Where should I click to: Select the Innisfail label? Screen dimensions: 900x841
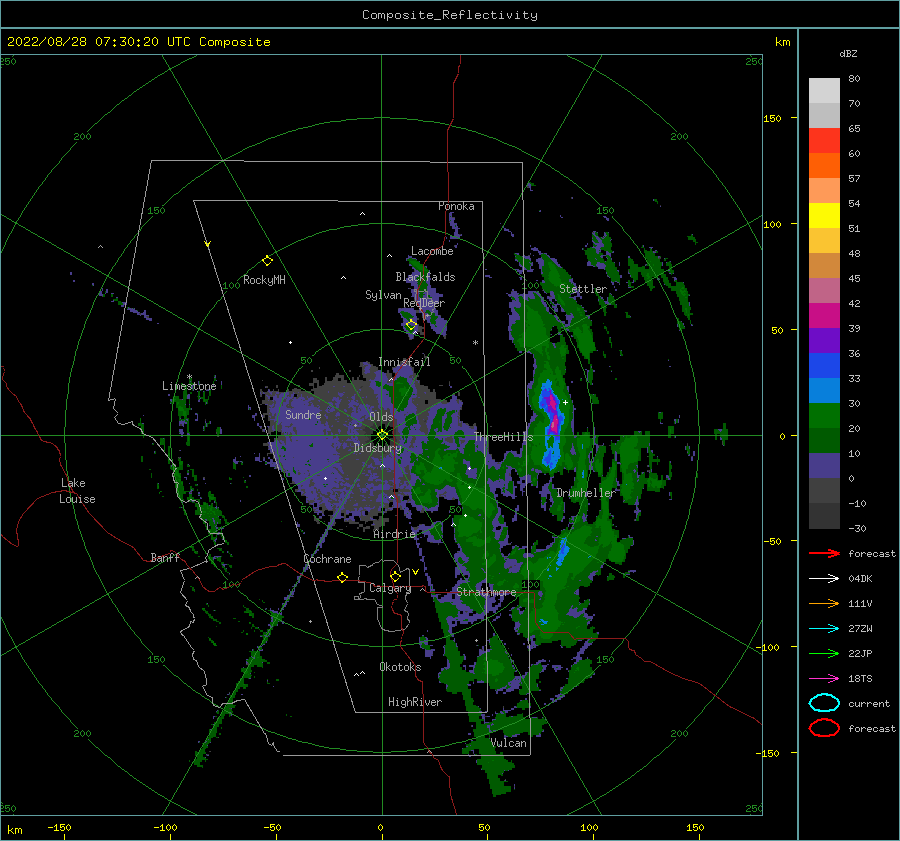pyautogui.click(x=404, y=362)
